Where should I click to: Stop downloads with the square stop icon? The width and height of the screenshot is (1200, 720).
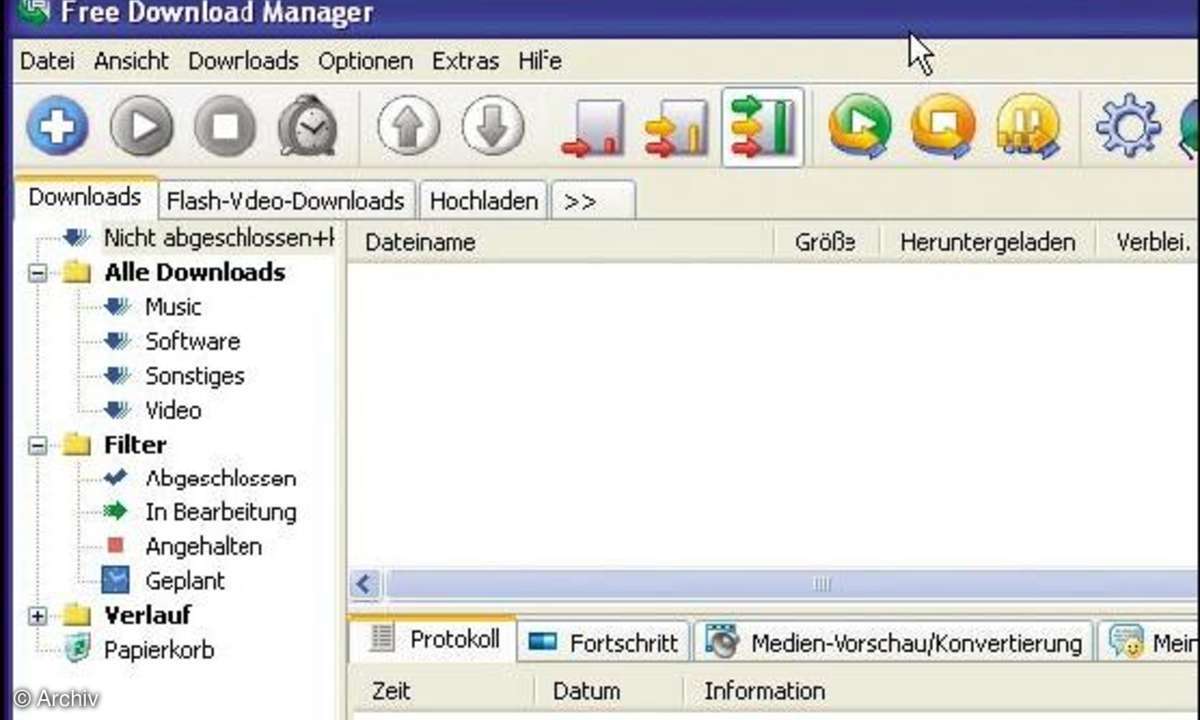224,128
